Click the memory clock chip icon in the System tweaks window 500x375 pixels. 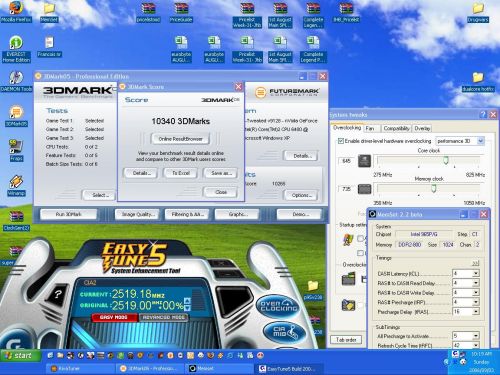click(364, 189)
